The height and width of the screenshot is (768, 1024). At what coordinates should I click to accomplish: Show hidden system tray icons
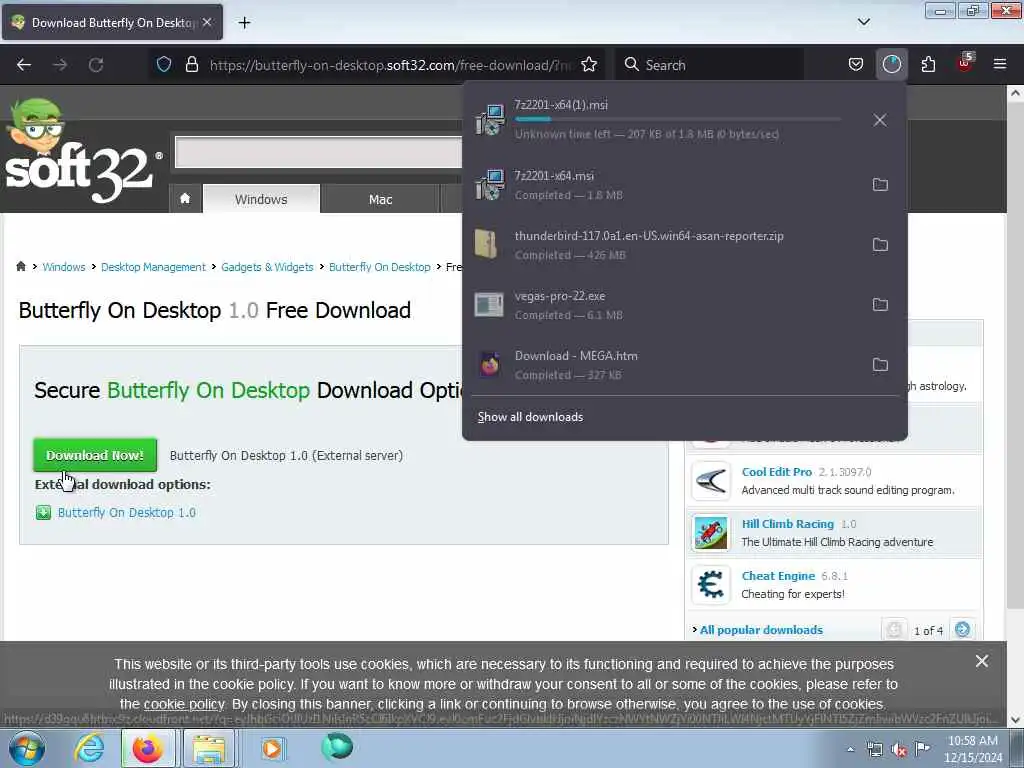tap(850, 749)
